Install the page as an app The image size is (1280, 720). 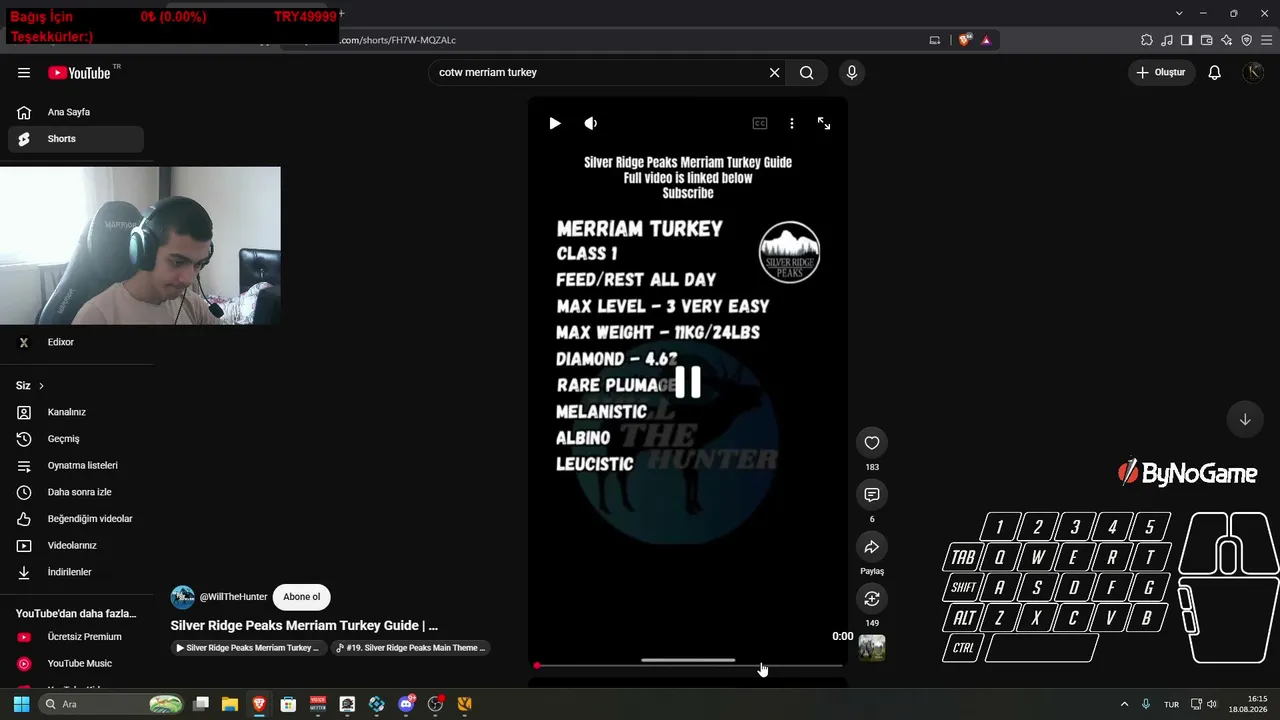point(935,40)
